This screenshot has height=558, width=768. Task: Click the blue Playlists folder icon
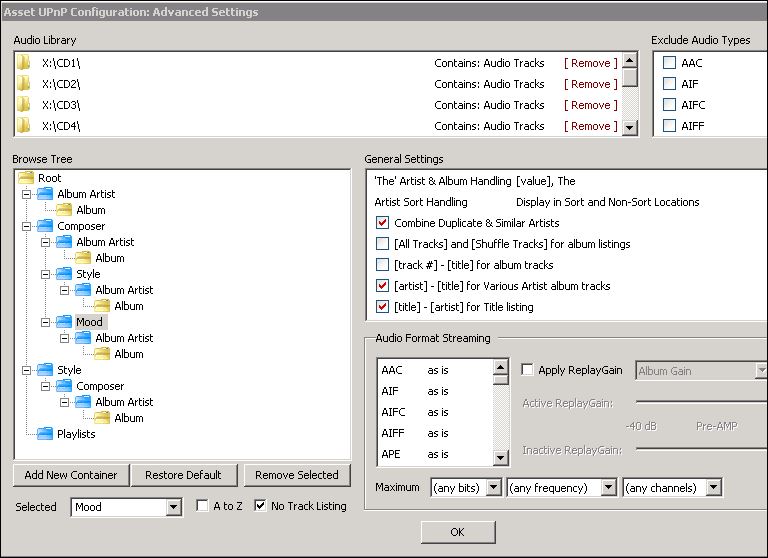(x=45, y=434)
